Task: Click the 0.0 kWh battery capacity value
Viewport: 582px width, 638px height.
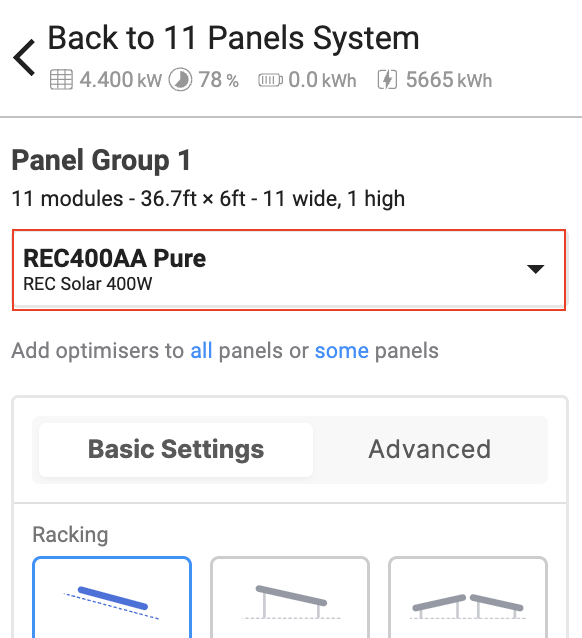Action: 322,80
